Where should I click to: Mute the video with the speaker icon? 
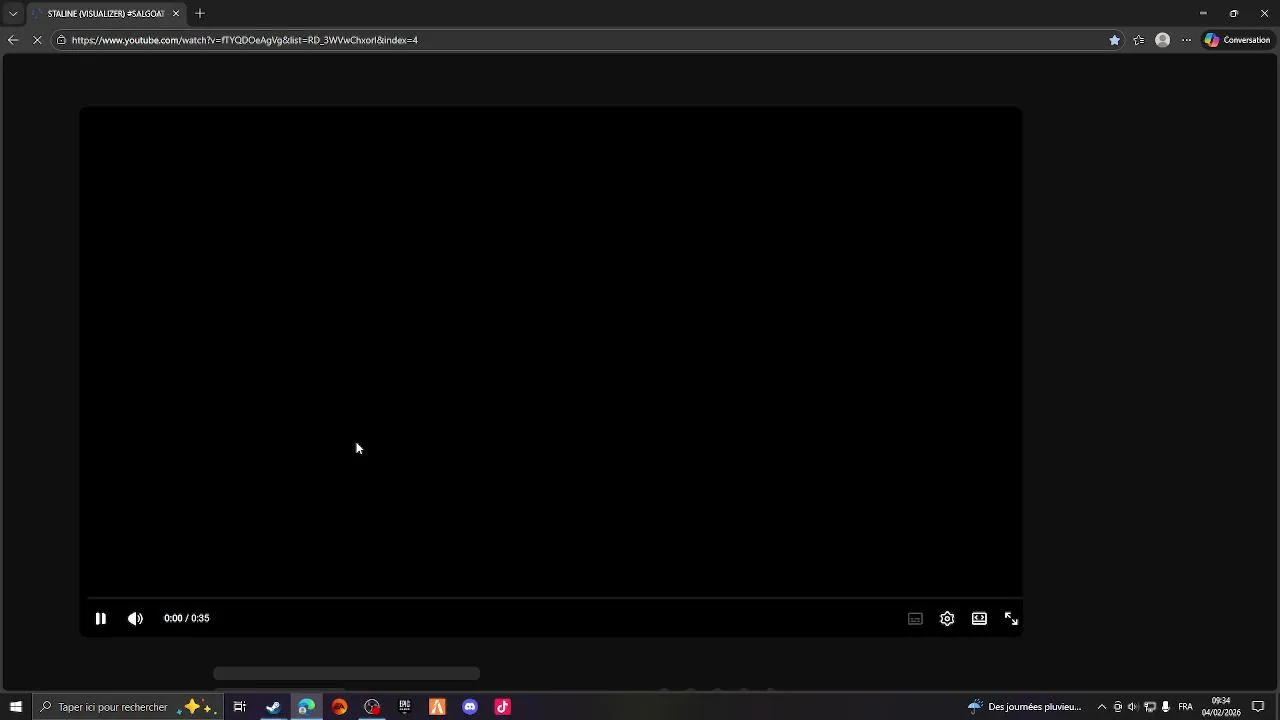[x=135, y=619]
